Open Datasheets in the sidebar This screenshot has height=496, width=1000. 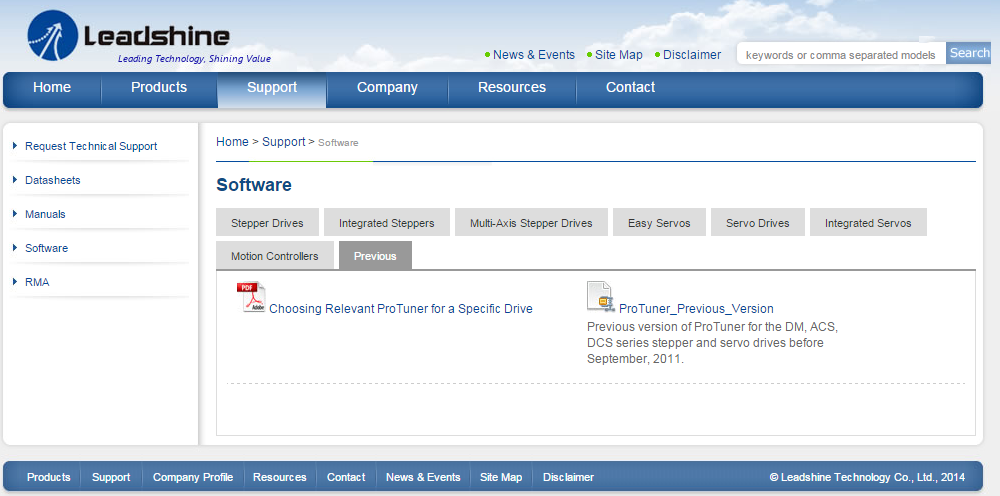pyautogui.click(x=53, y=180)
